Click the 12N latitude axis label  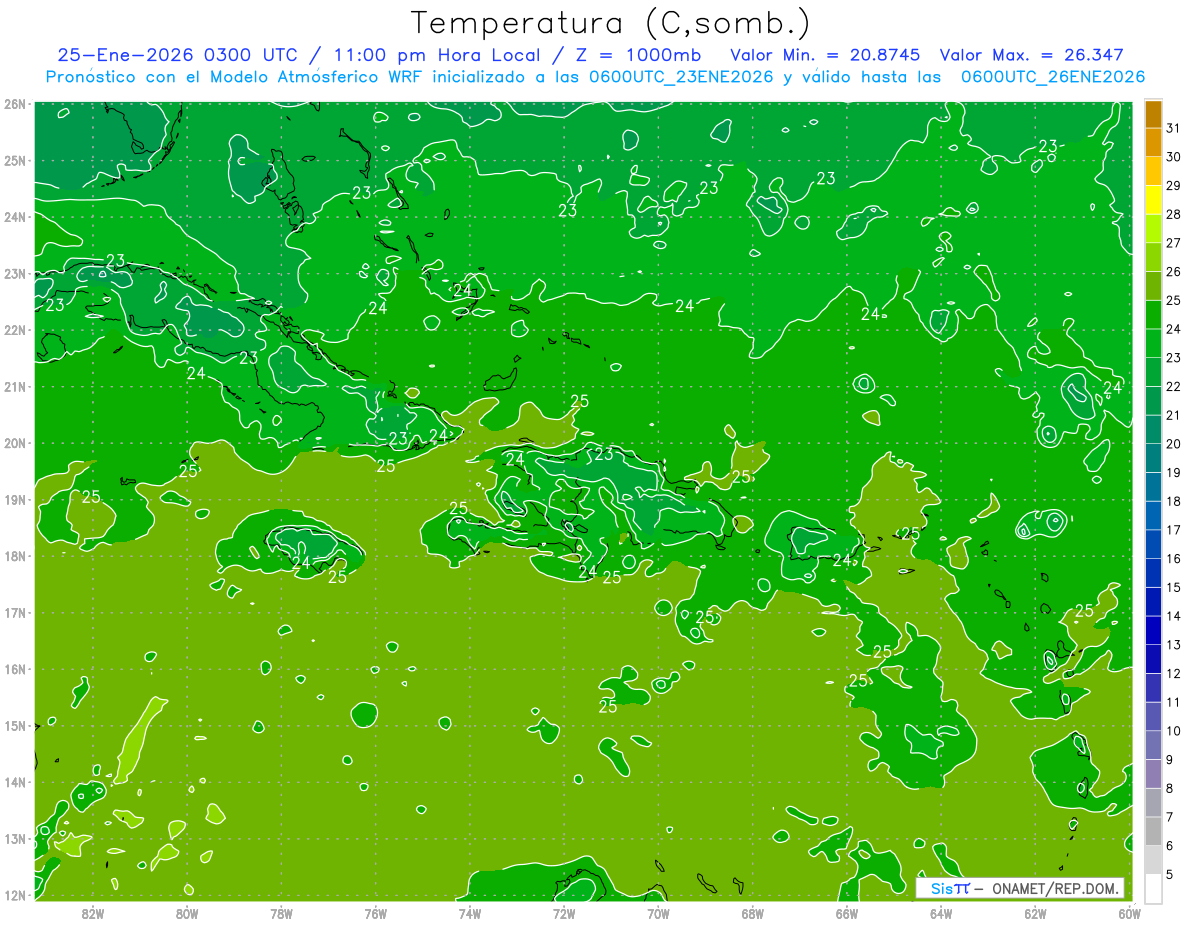pos(15,895)
